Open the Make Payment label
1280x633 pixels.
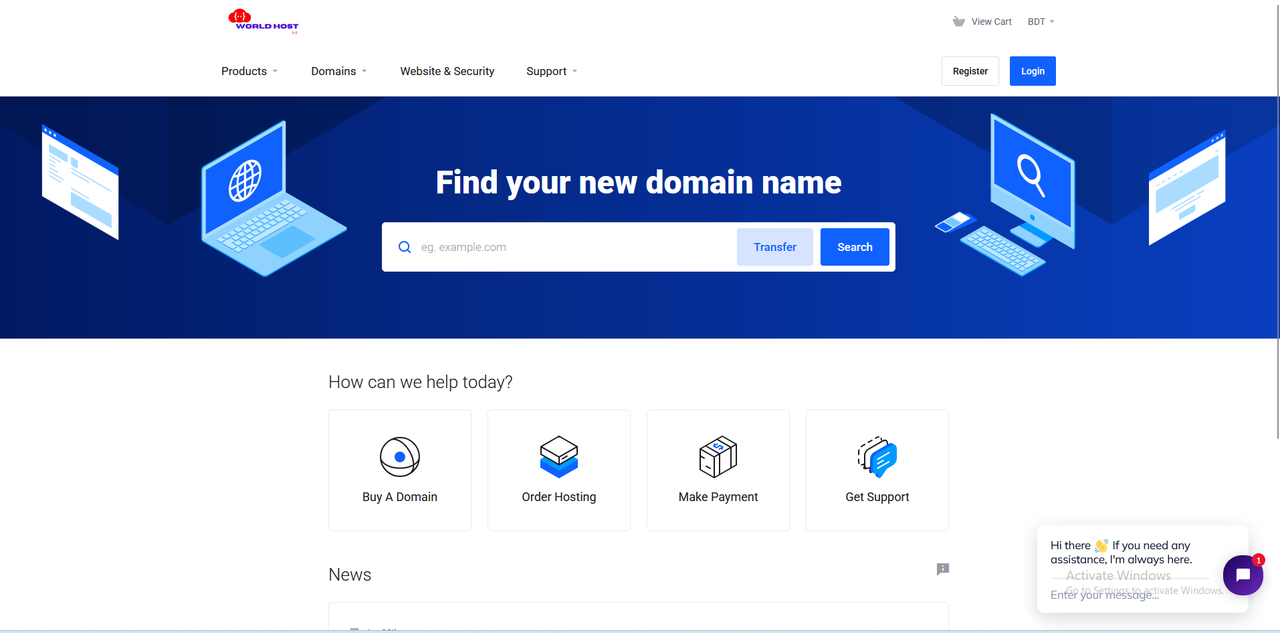pos(718,497)
